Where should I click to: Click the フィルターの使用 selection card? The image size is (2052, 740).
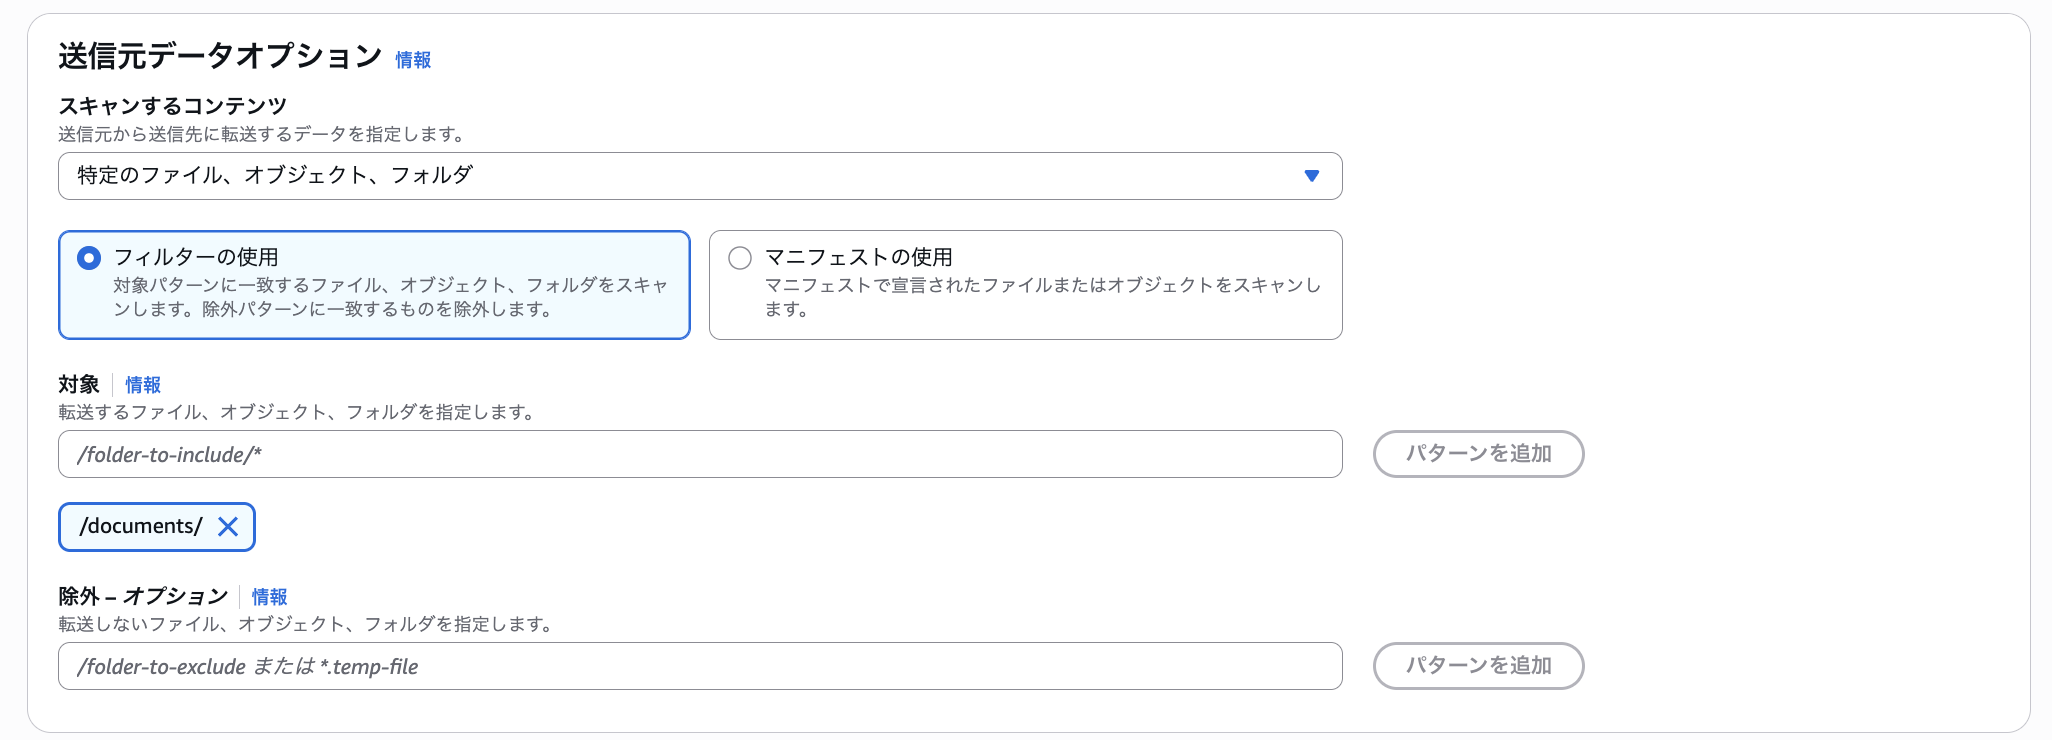(374, 285)
